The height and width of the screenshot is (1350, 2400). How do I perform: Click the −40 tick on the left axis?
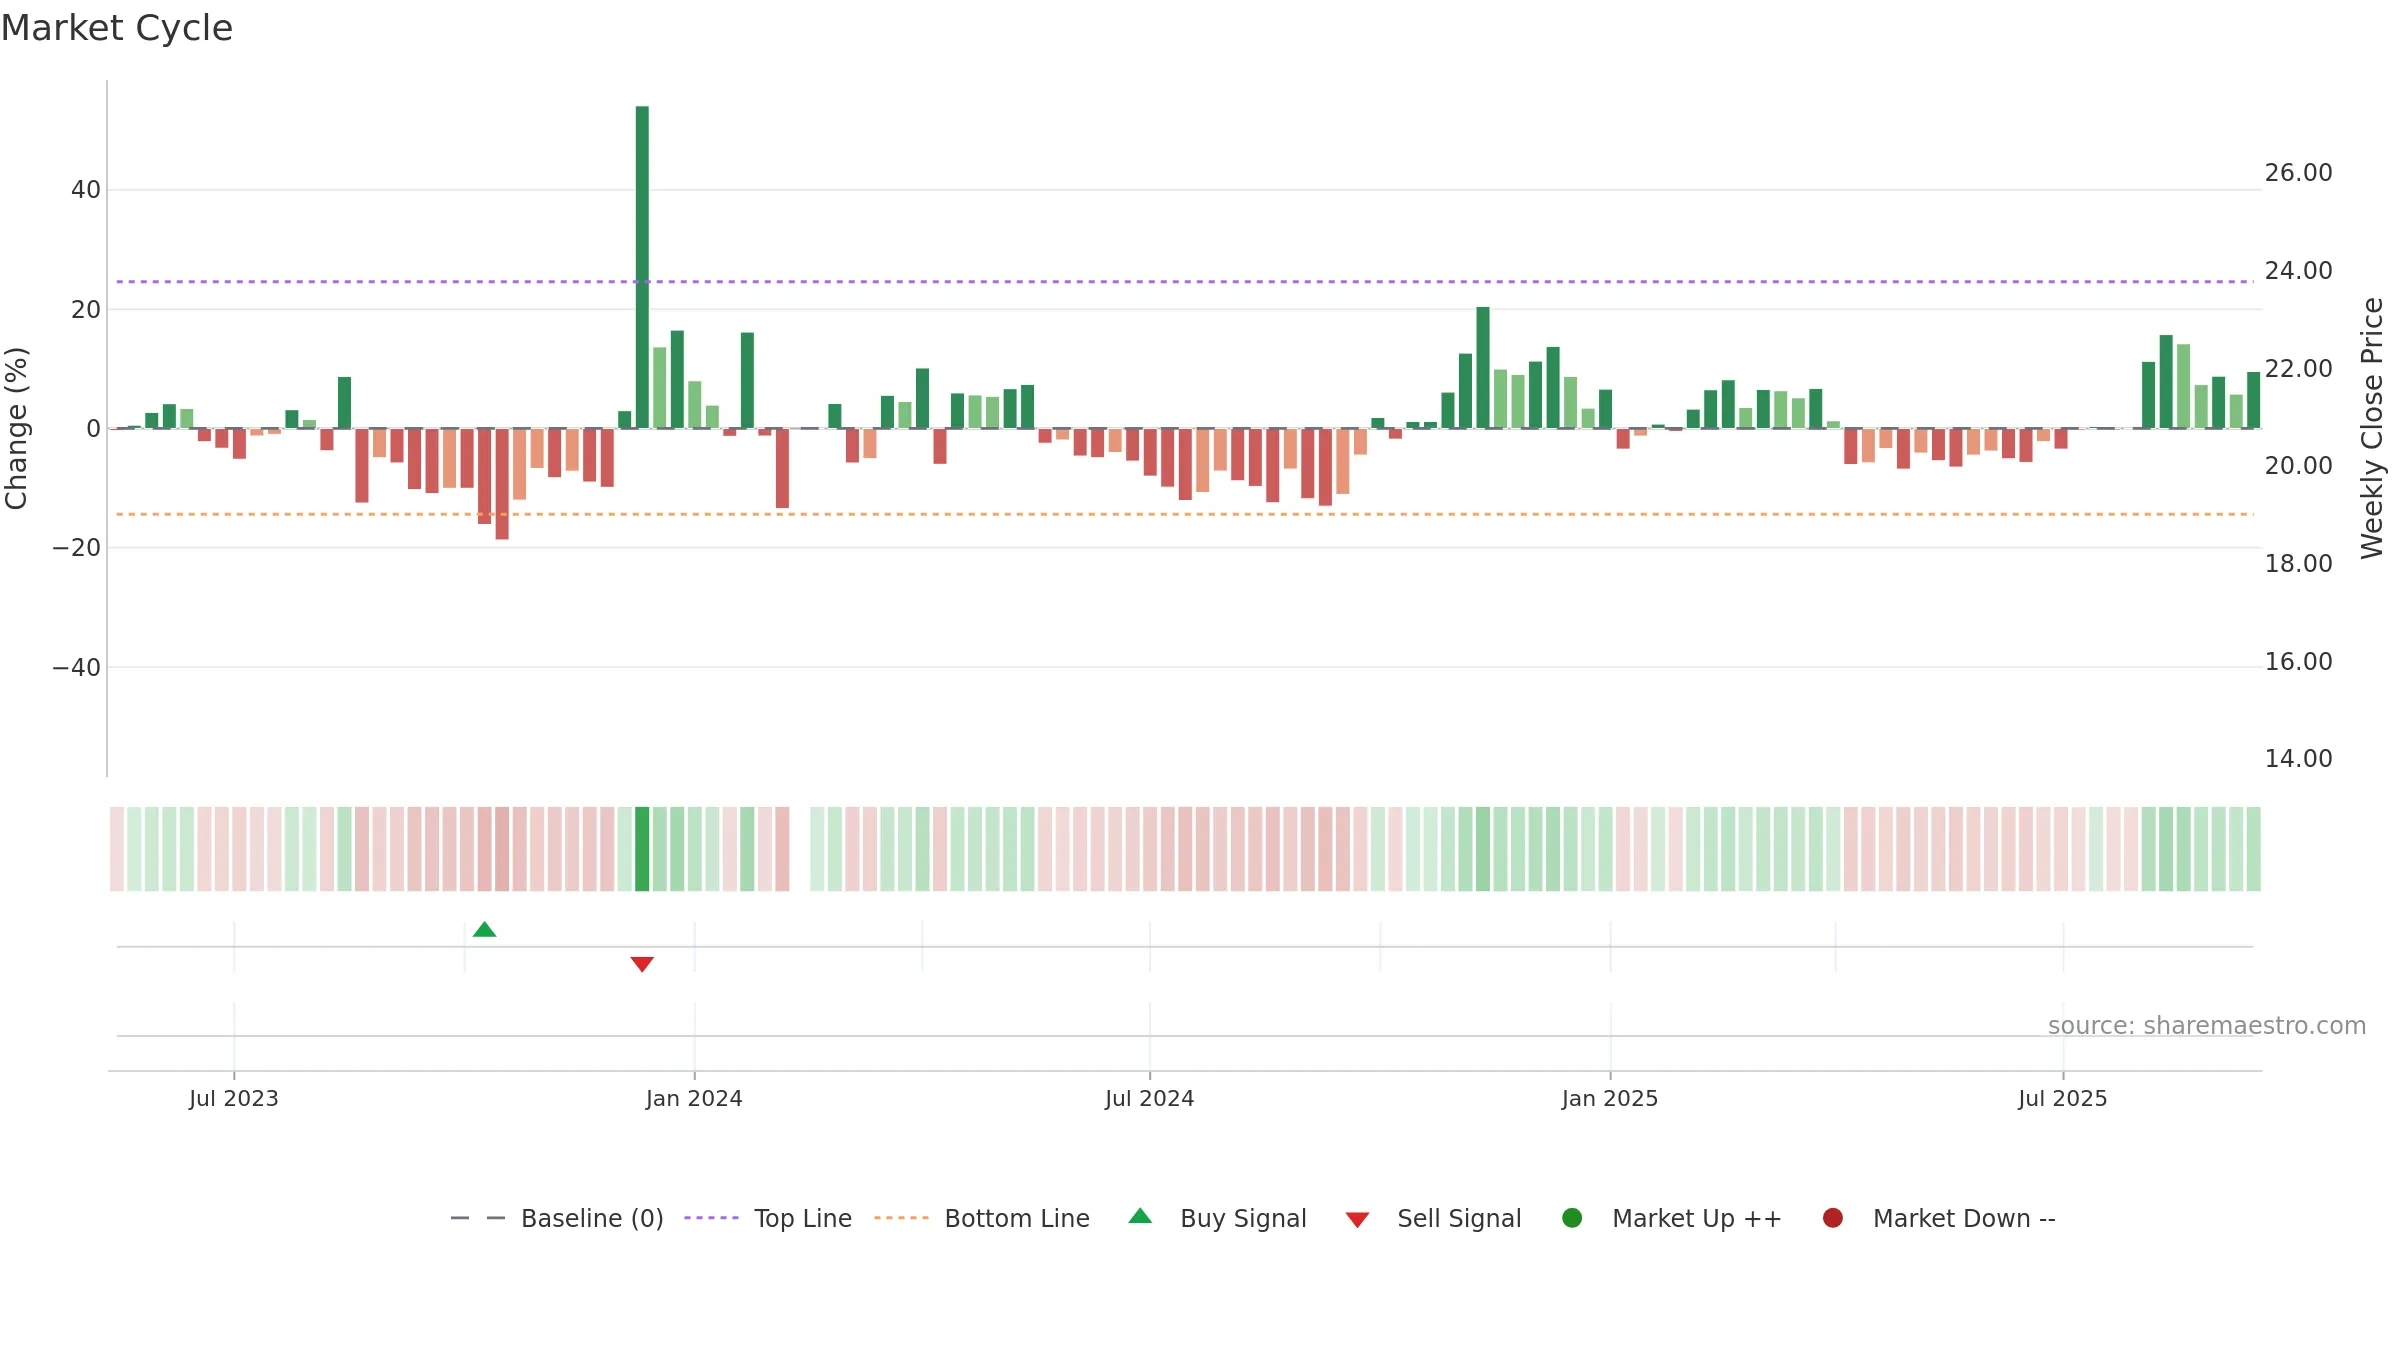coord(77,667)
